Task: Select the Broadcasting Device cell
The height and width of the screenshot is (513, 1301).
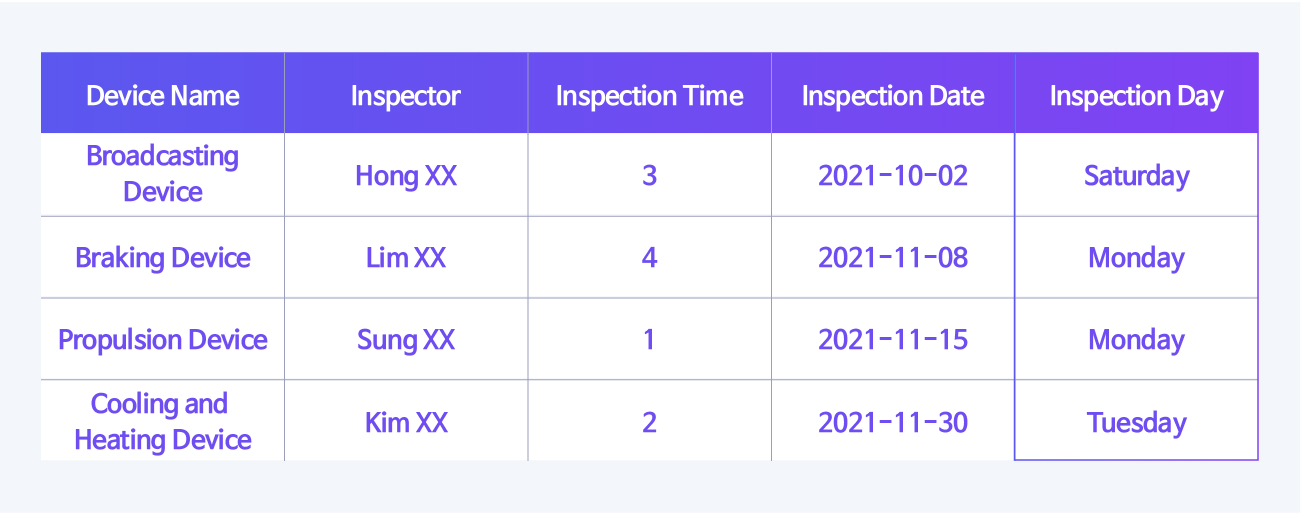Action: 163,174
